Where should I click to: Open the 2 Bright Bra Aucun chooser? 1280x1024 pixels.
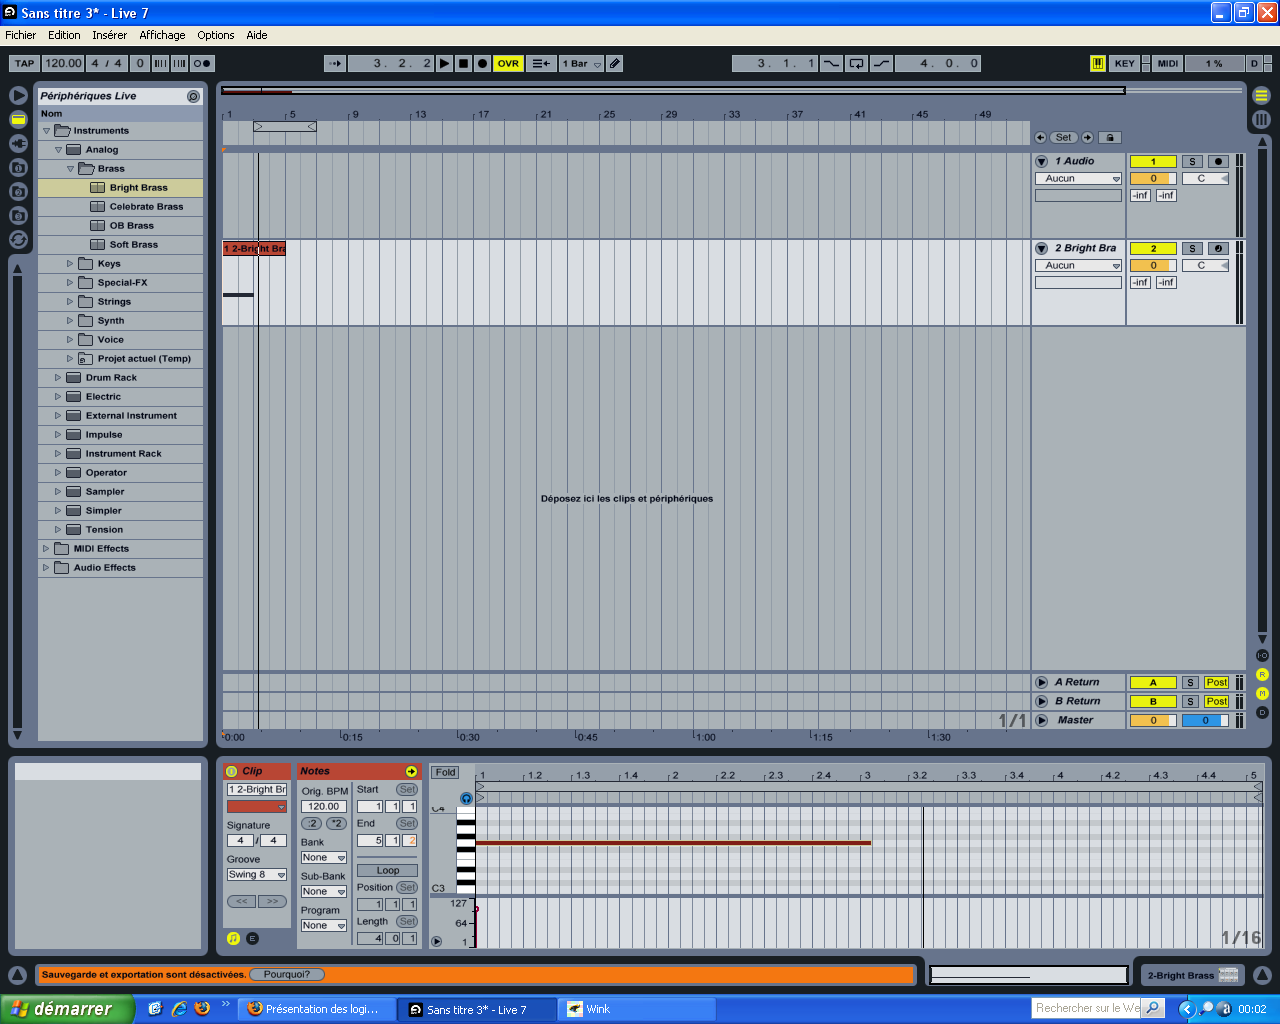coord(1078,266)
